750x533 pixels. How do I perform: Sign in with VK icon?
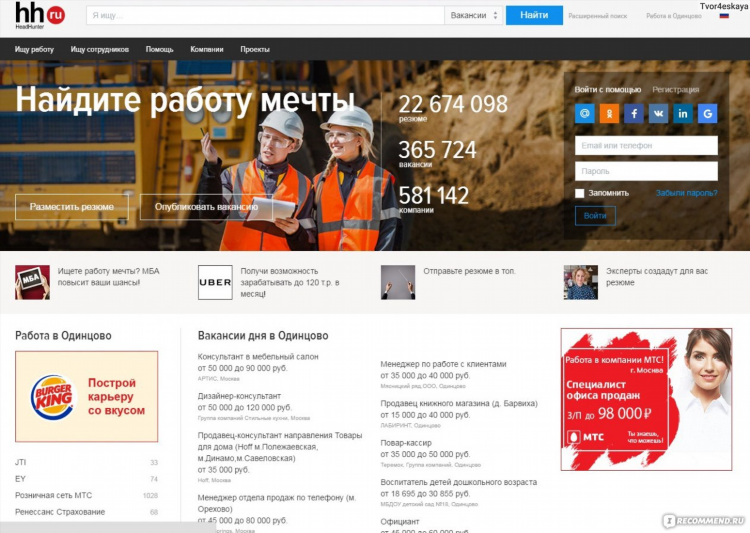click(x=658, y=113)
